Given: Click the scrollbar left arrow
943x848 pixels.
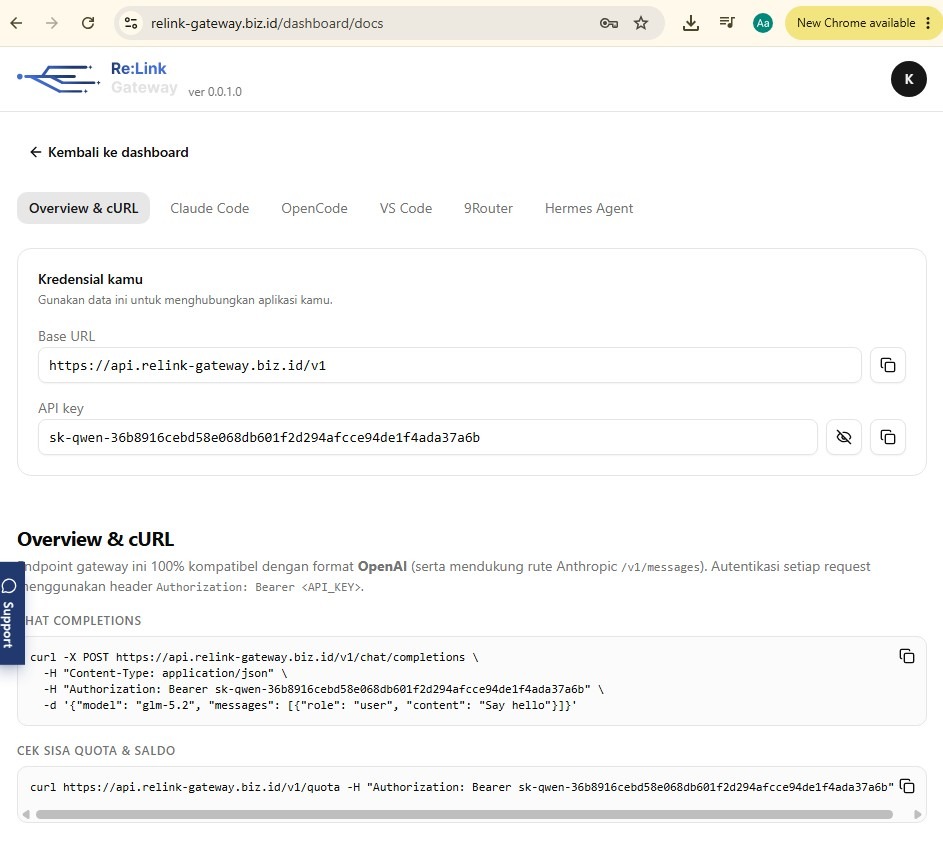Looking at the screenshot, I should [25, 814].
